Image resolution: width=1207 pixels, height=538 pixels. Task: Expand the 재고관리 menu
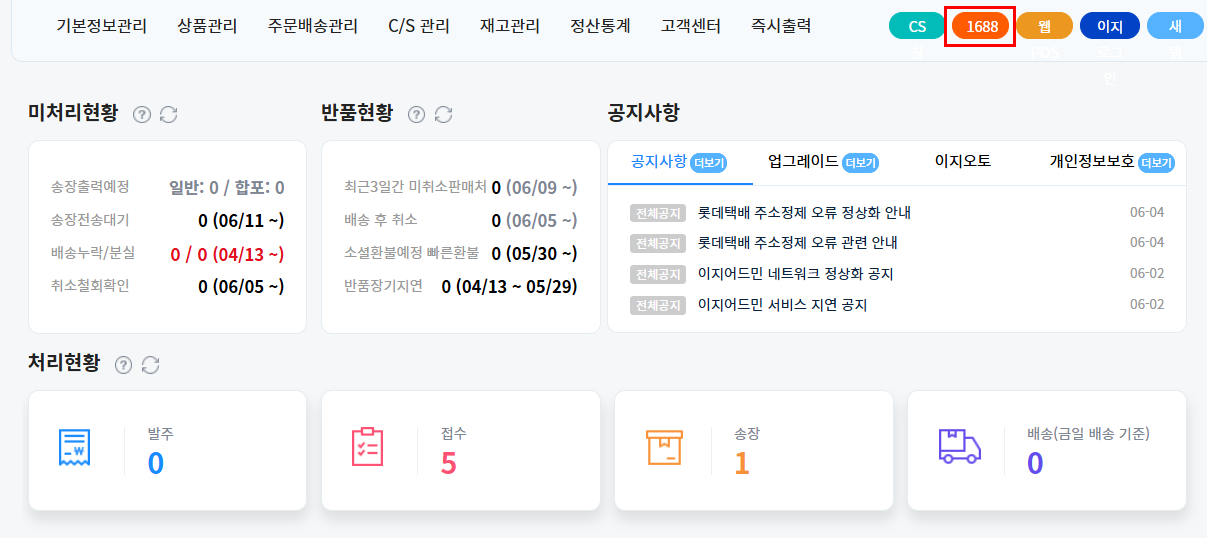(509, 26)
